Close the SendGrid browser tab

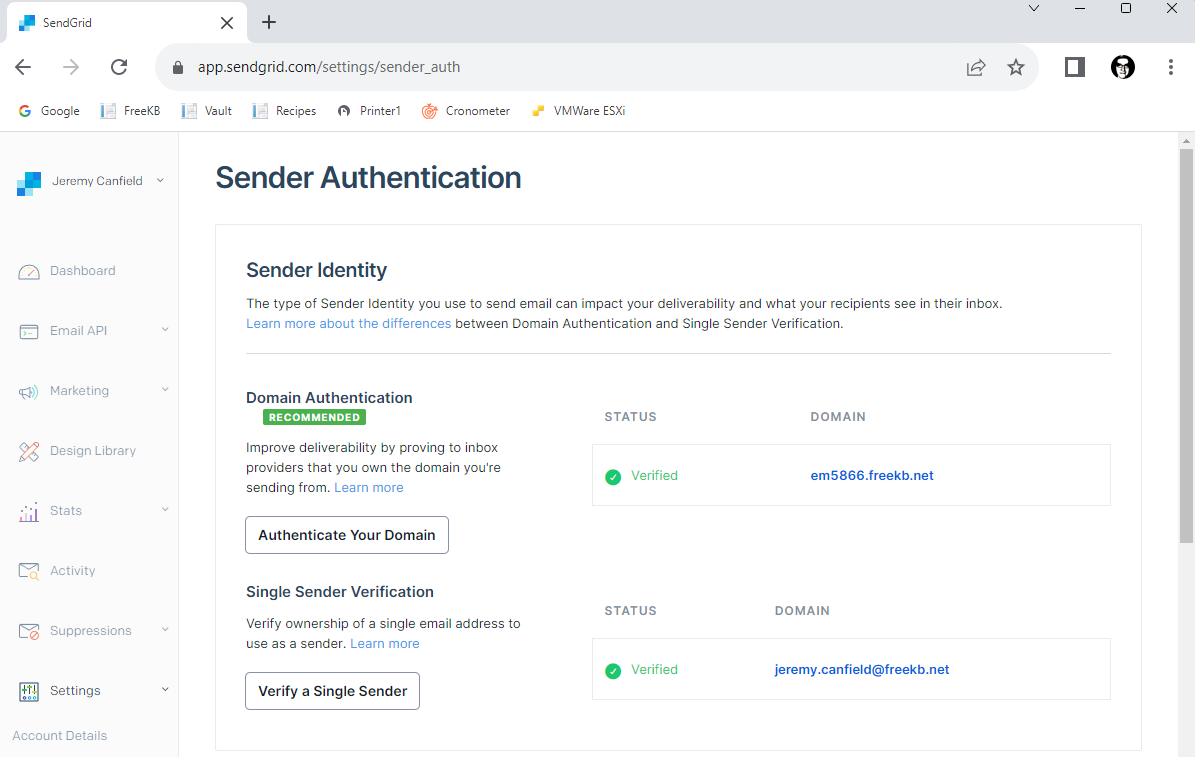227,23
